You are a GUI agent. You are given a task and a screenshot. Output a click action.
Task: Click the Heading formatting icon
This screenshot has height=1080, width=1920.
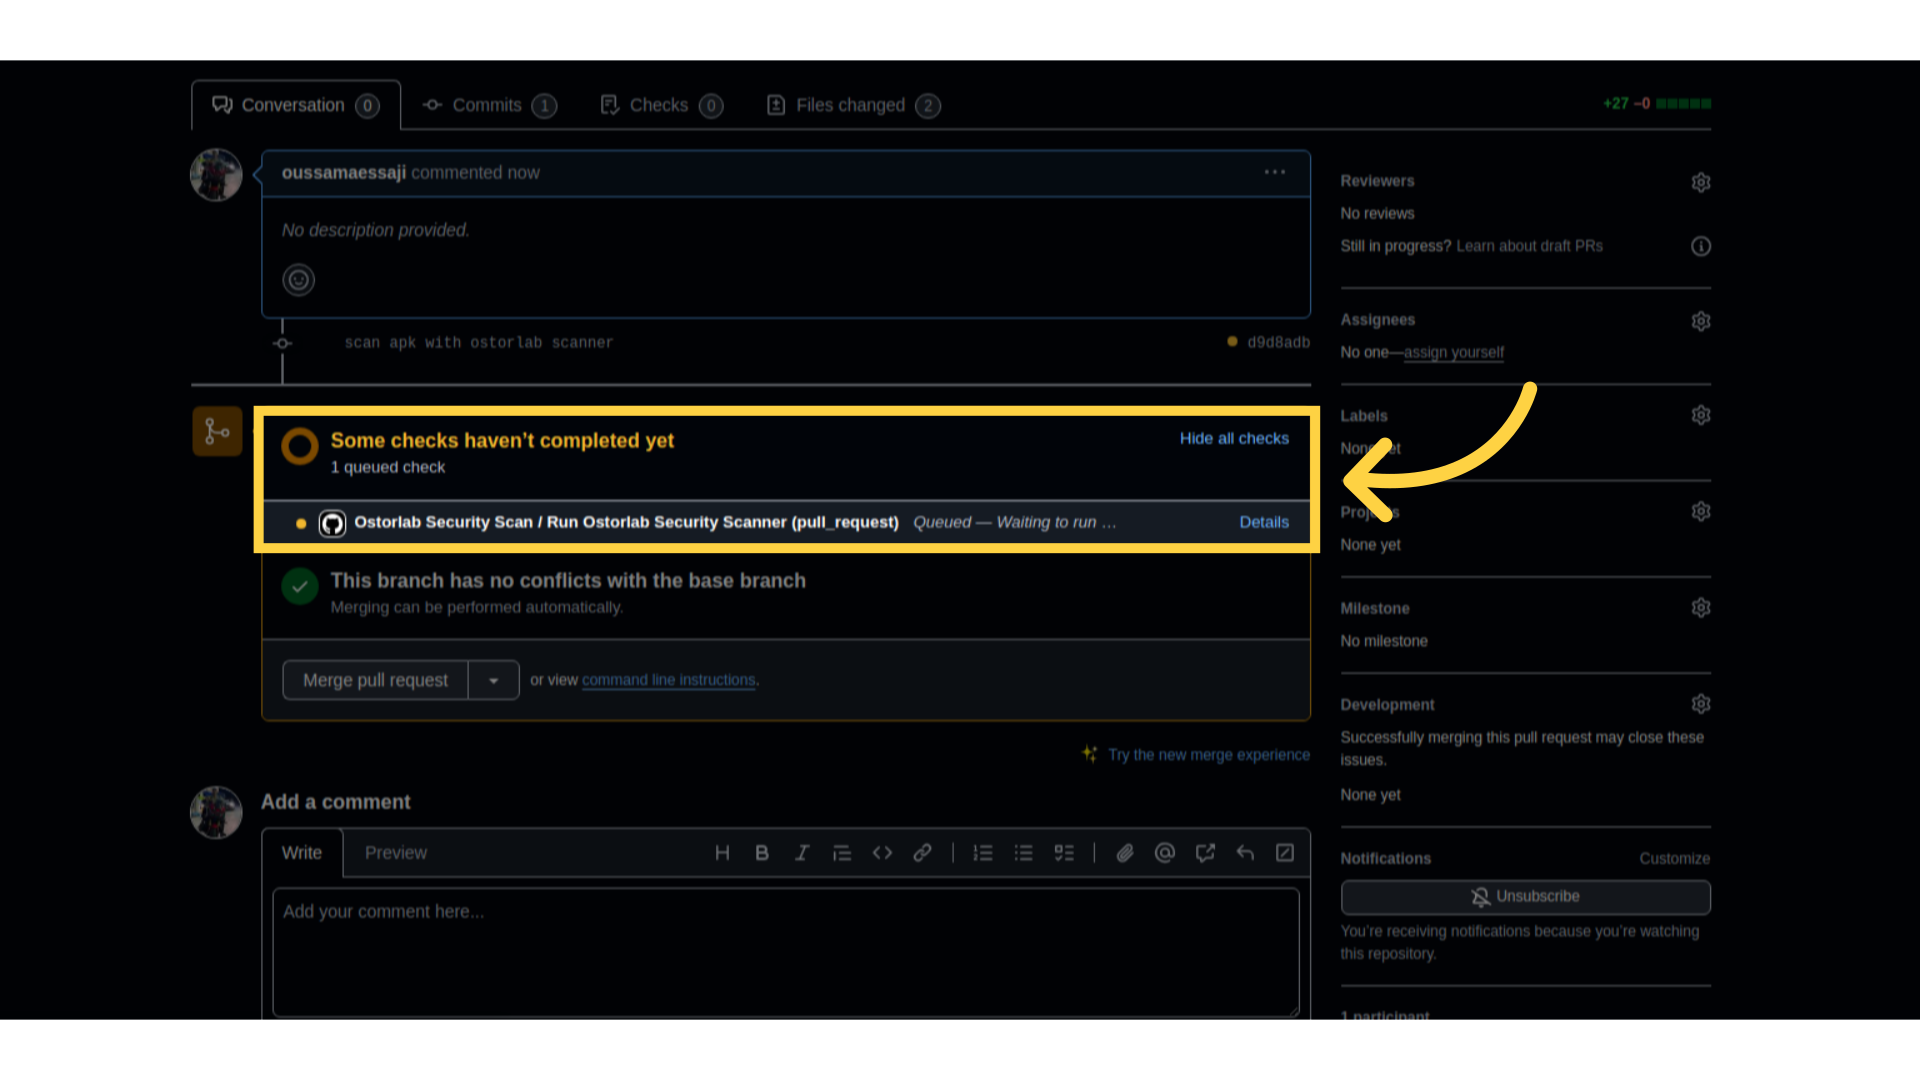tap(722, 853)
